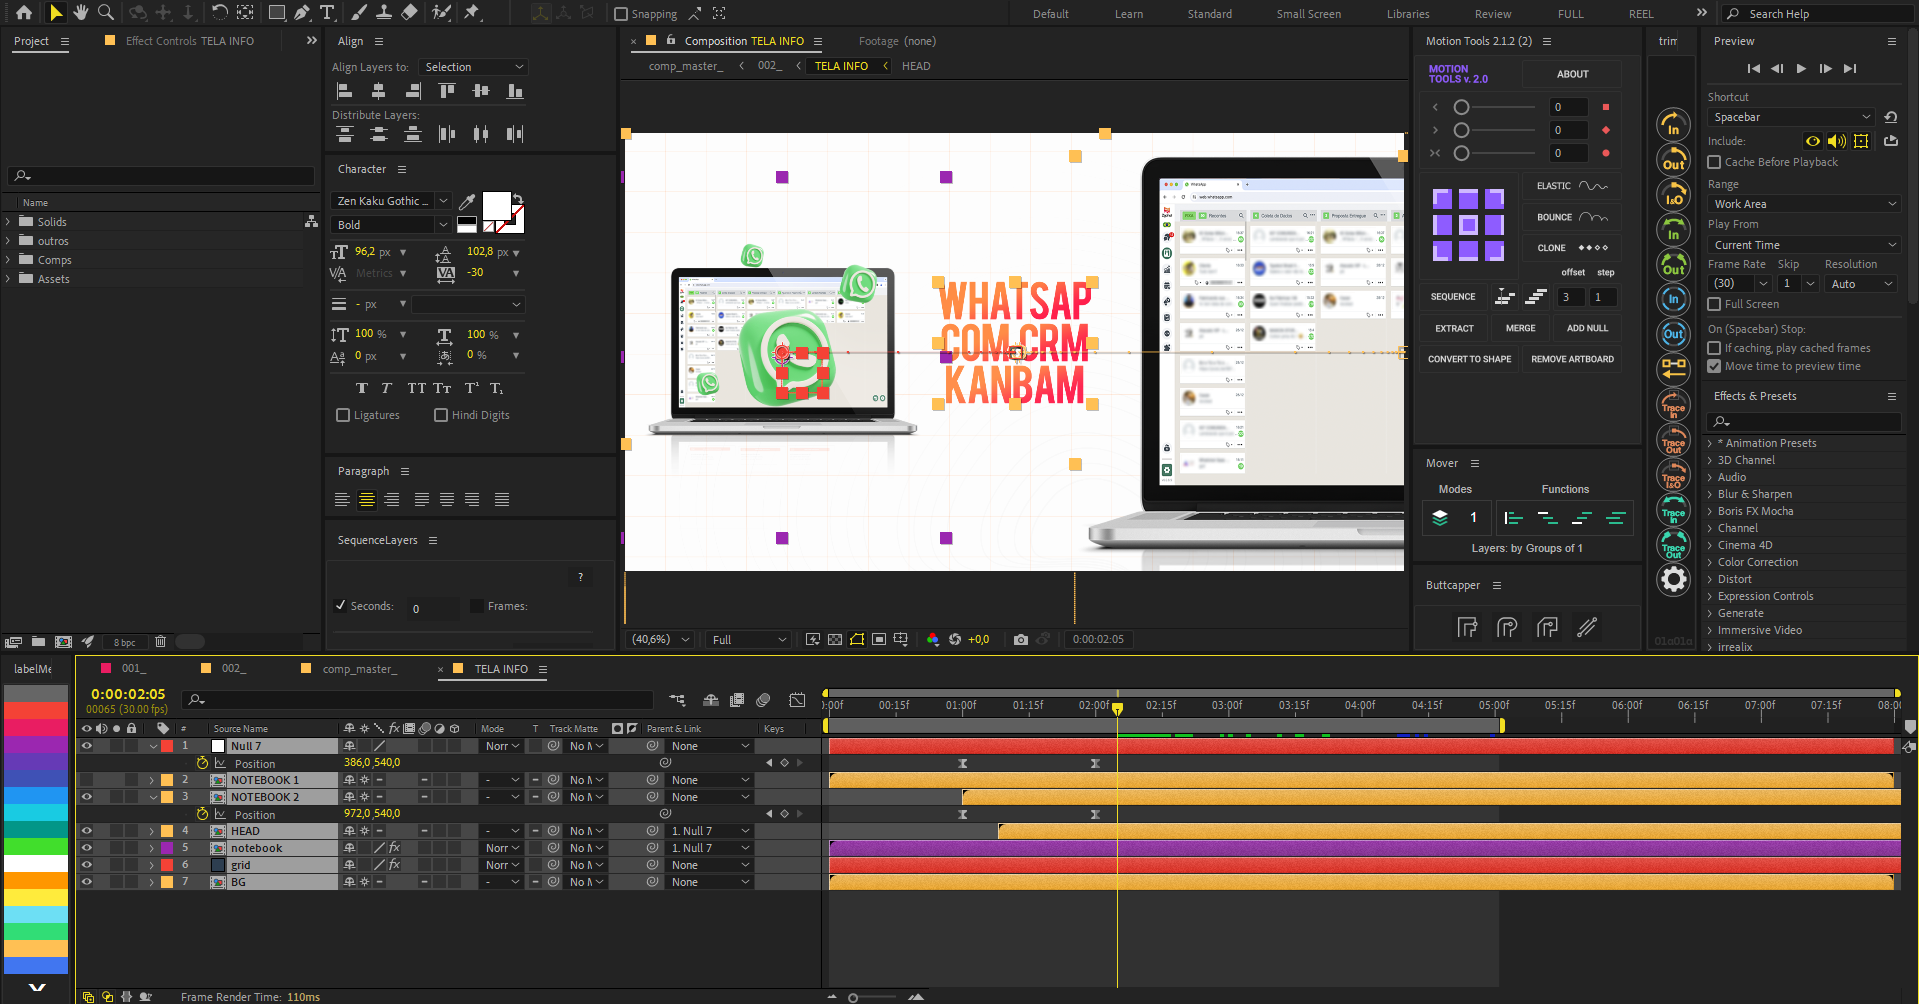Toggle transparency grid in viewer
The height and width of the screenshot is (1004, 1919).
pyautogui.click(x=835, y=639)
